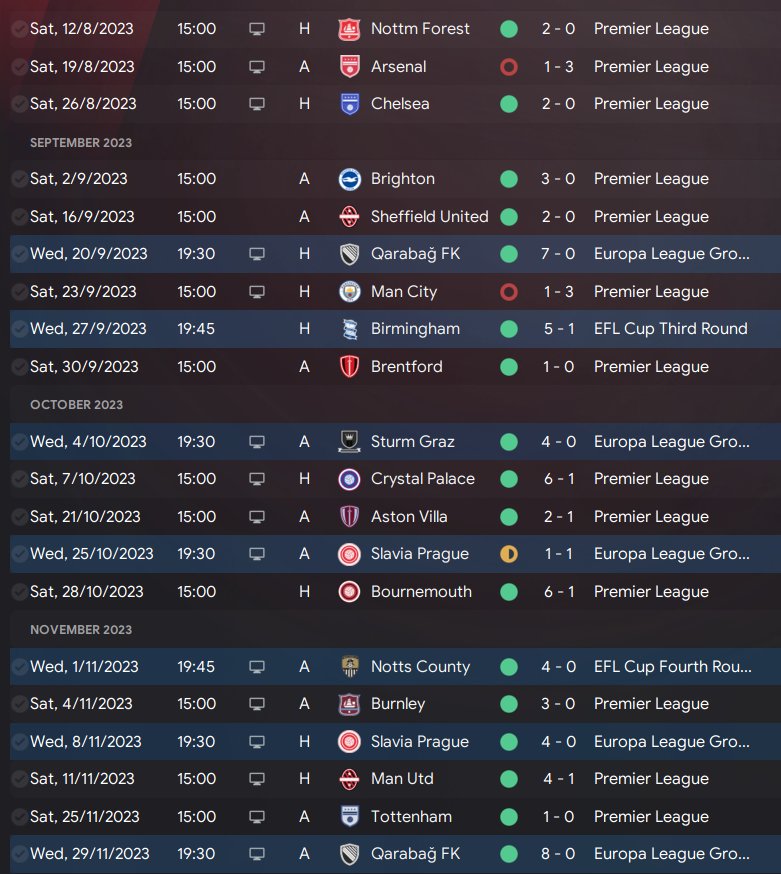The image size is (781, 874).
Task: Click the draw indicator for Slavia Prague 1-1
Action: tap(509, 554)
